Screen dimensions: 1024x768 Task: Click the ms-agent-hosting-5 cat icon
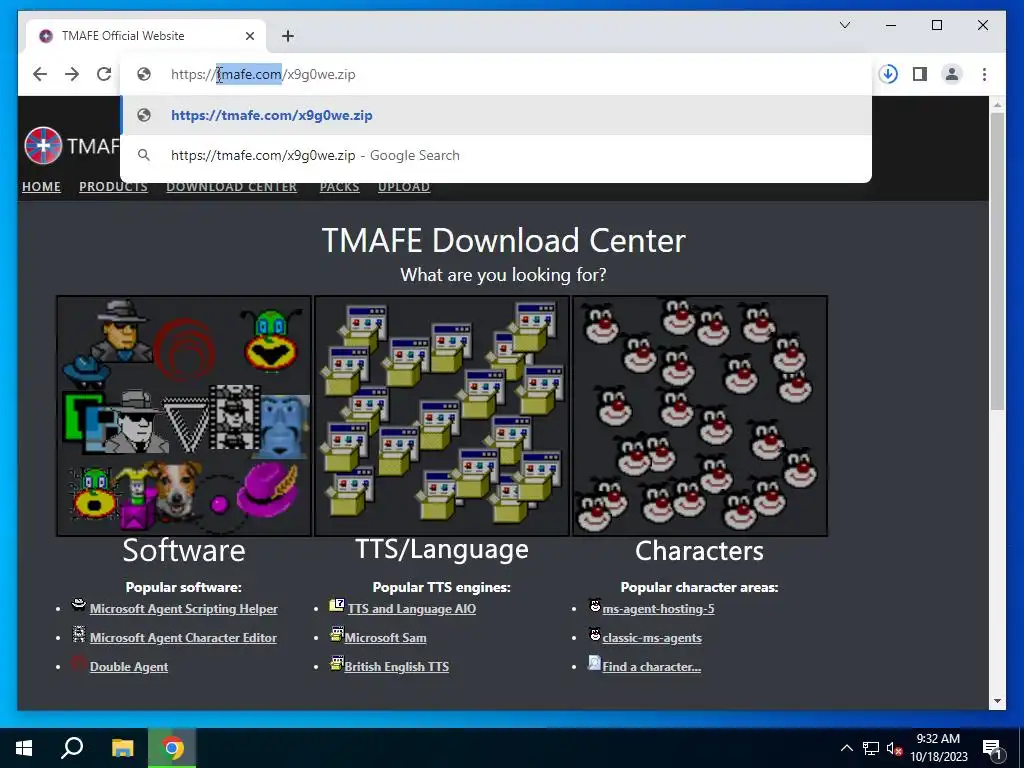click(x=595, y=605)
